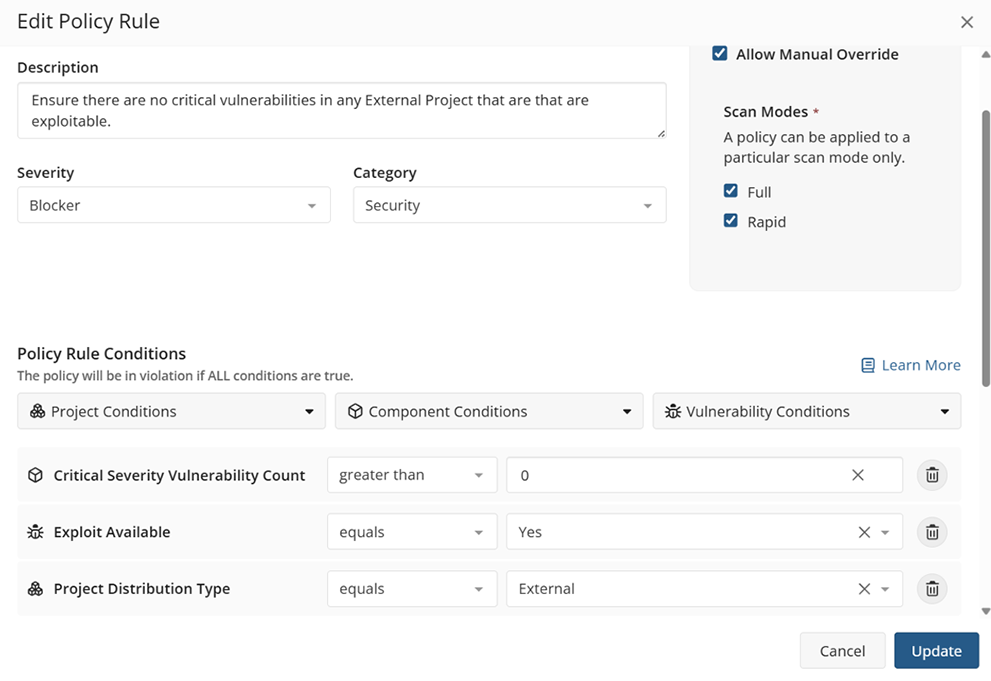Screen dimensions: 991x681
Task: Click the 'Scan Modes' label
Action: (765, 112)
